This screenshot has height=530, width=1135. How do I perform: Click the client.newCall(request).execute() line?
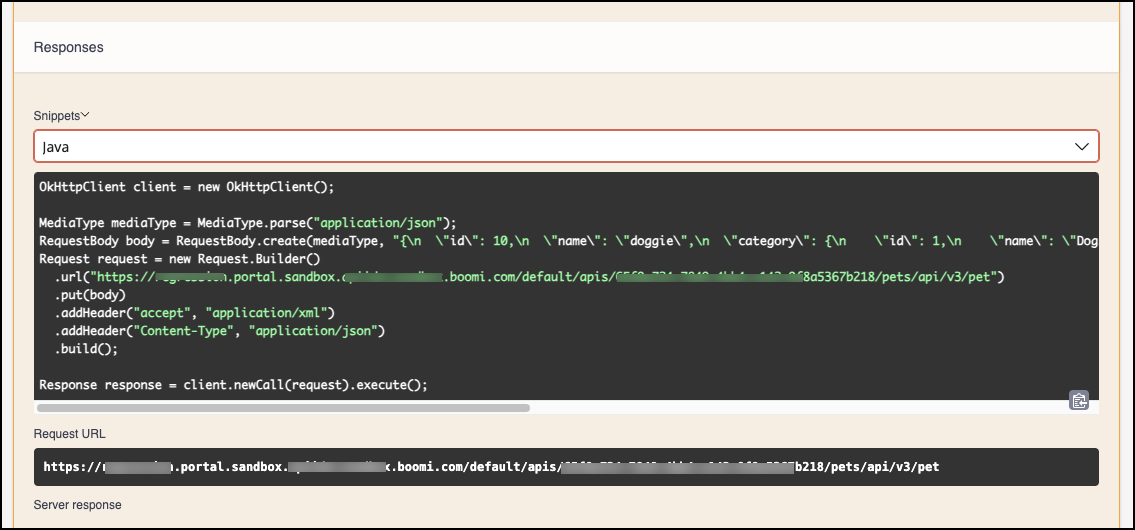[233, 384]
